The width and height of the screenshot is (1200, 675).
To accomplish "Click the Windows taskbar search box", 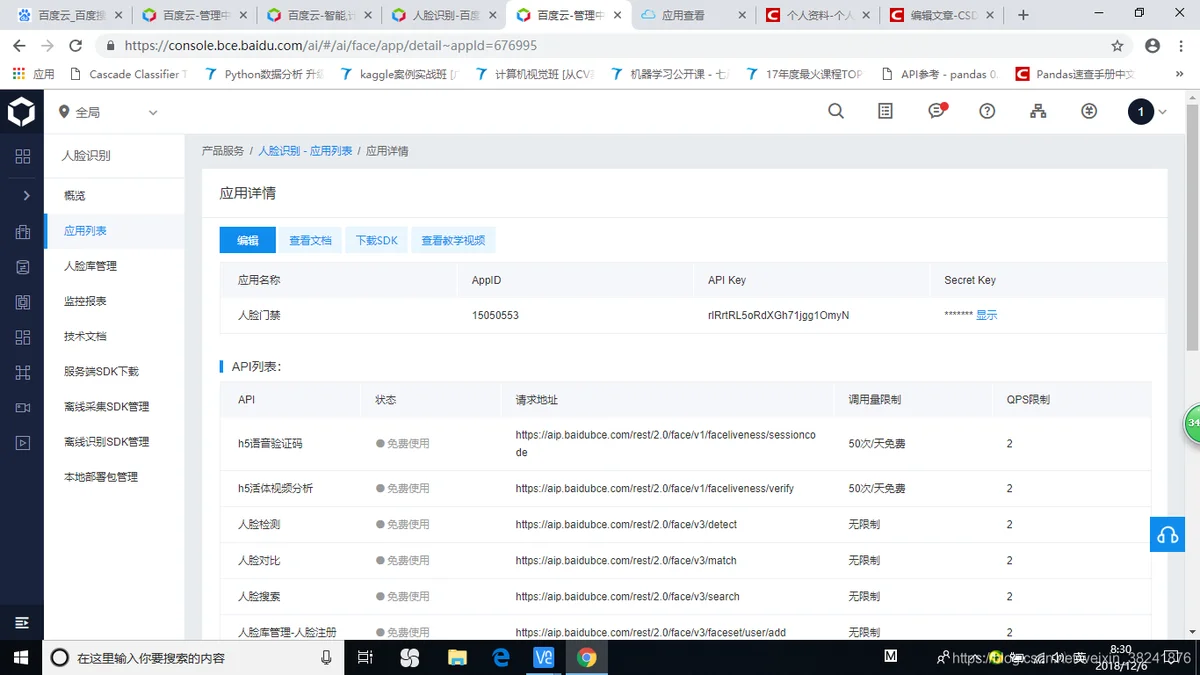I will [x=191, y=657].
